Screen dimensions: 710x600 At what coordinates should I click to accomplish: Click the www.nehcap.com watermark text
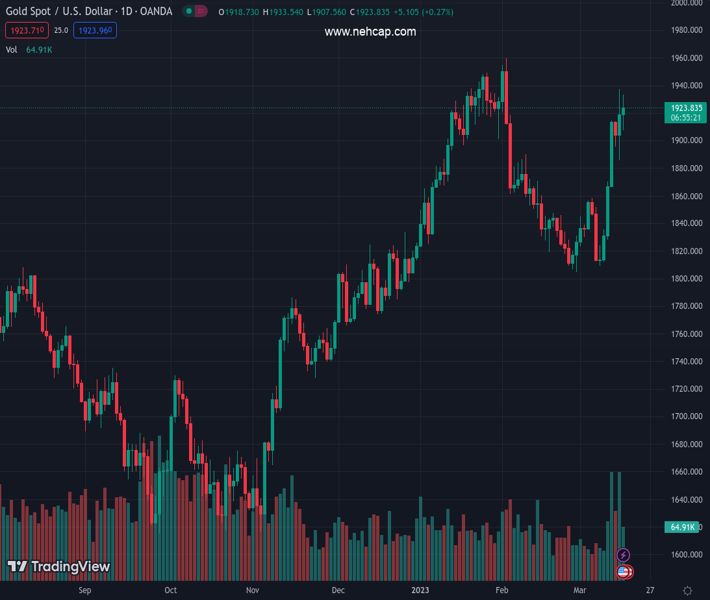coord(370,32)
